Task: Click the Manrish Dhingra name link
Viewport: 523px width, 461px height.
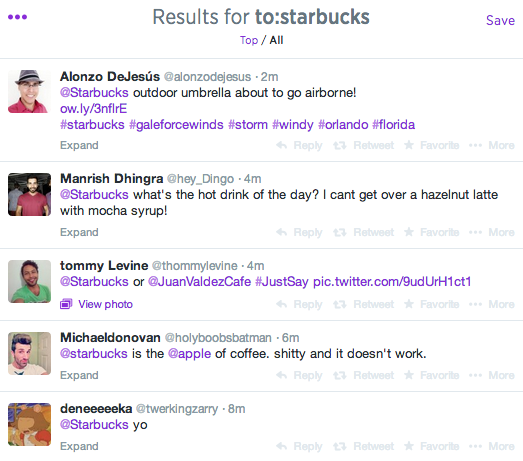Action: tap(111, 179)
